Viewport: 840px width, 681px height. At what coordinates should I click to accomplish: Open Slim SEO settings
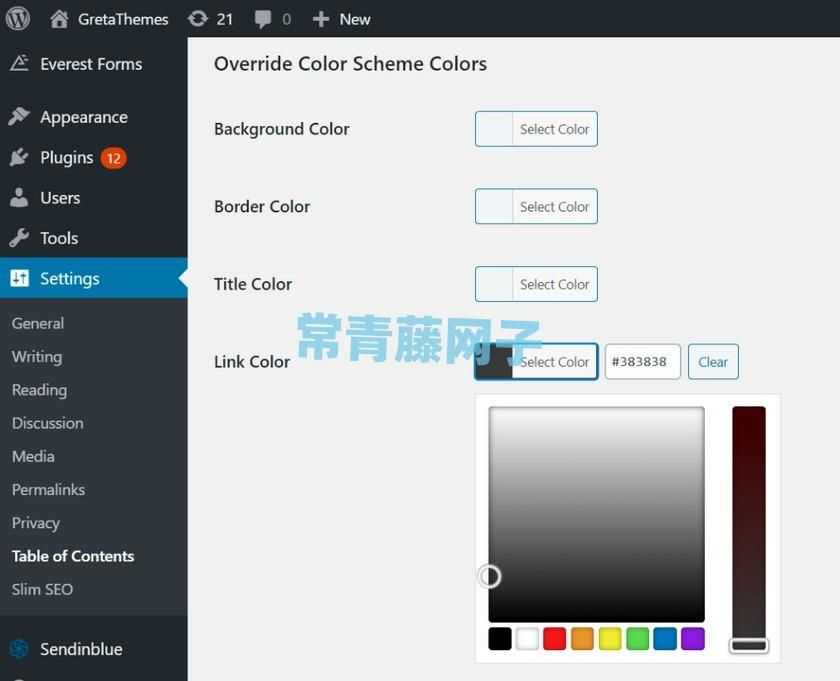click(42, 589)
